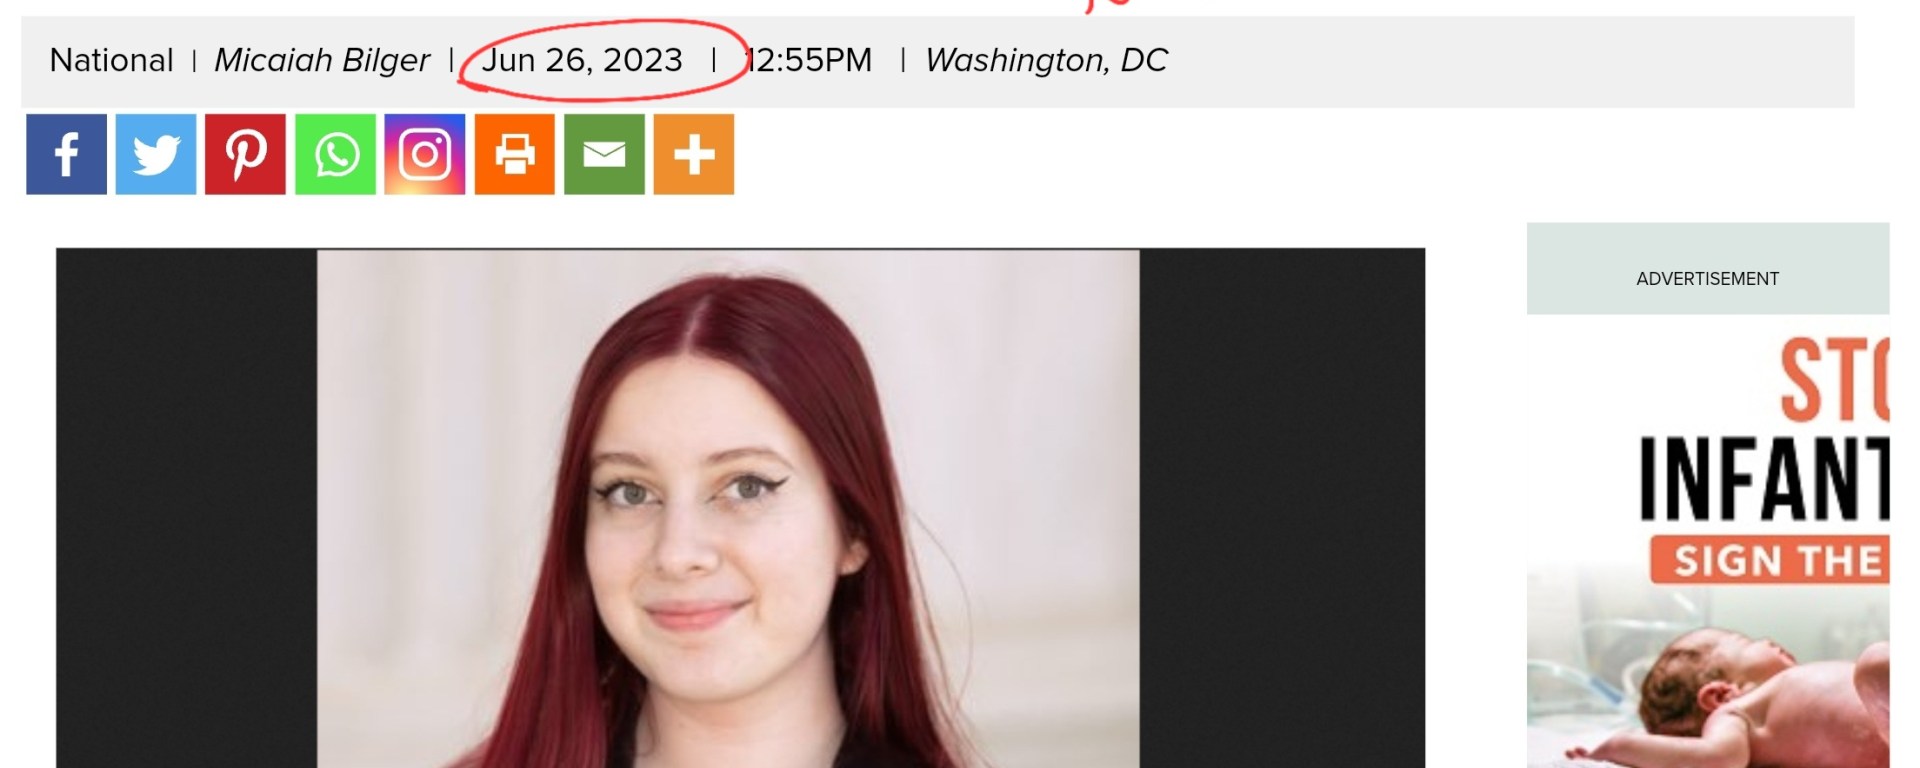Pin article on Pinterest

tap(245, 154)
